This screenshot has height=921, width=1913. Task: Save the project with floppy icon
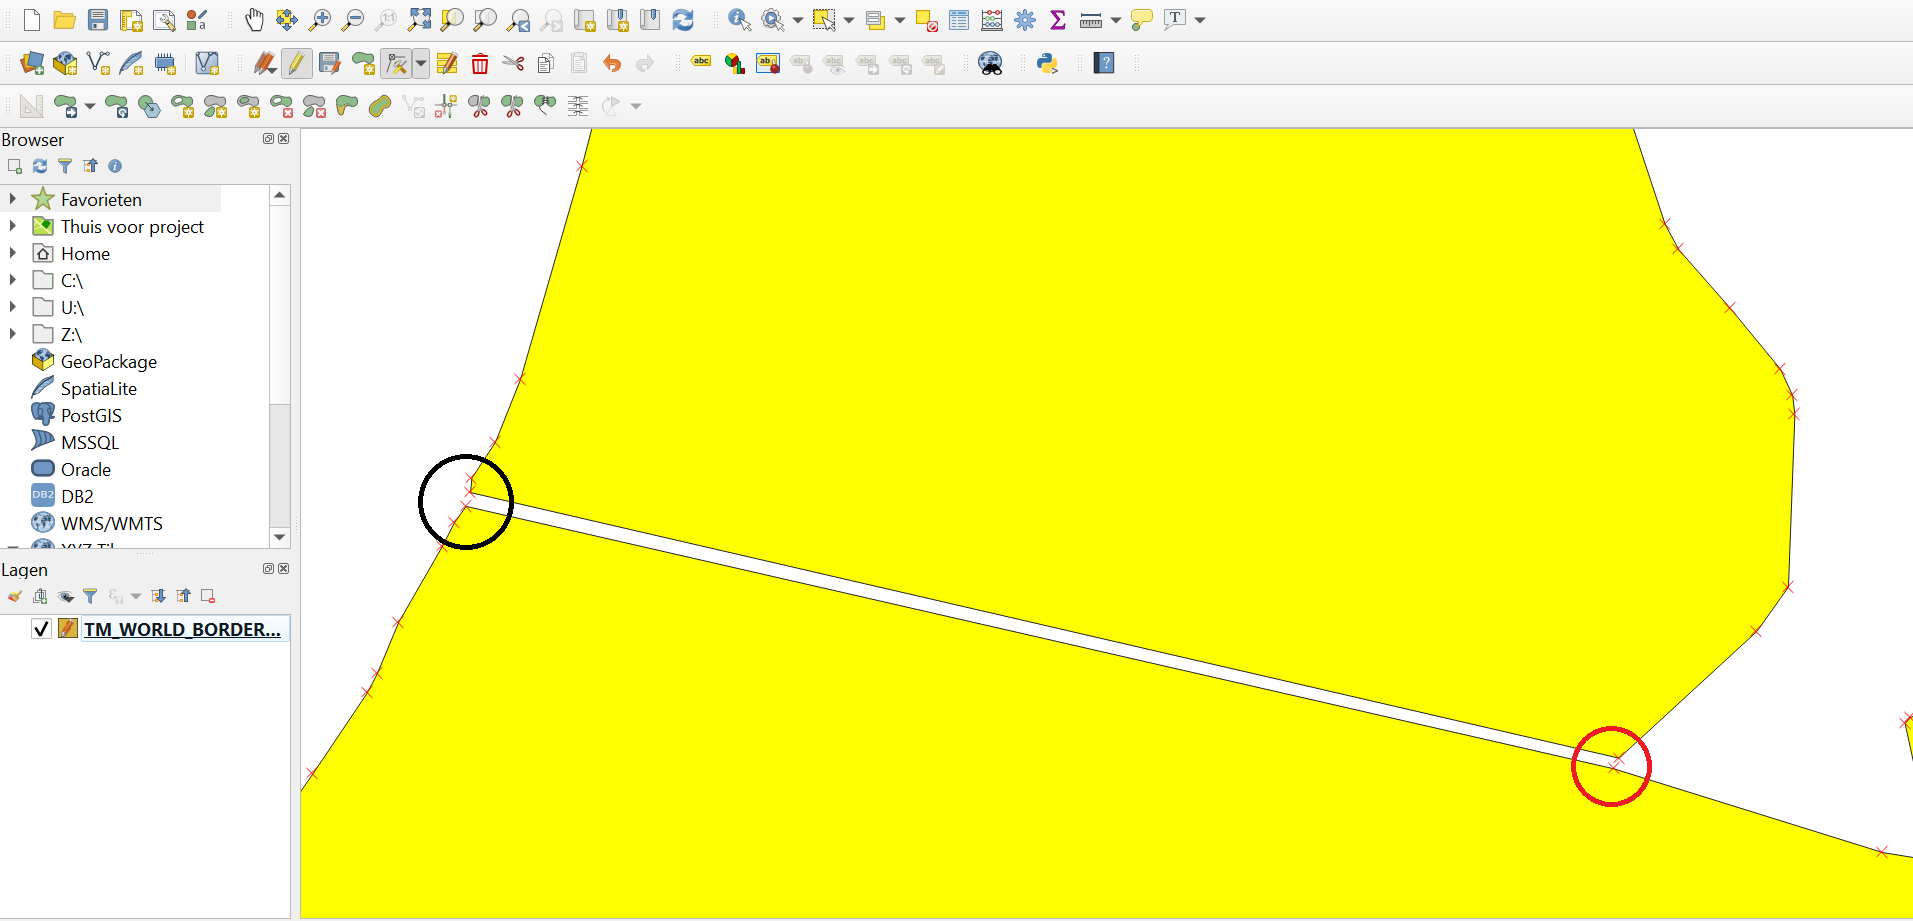98,20
